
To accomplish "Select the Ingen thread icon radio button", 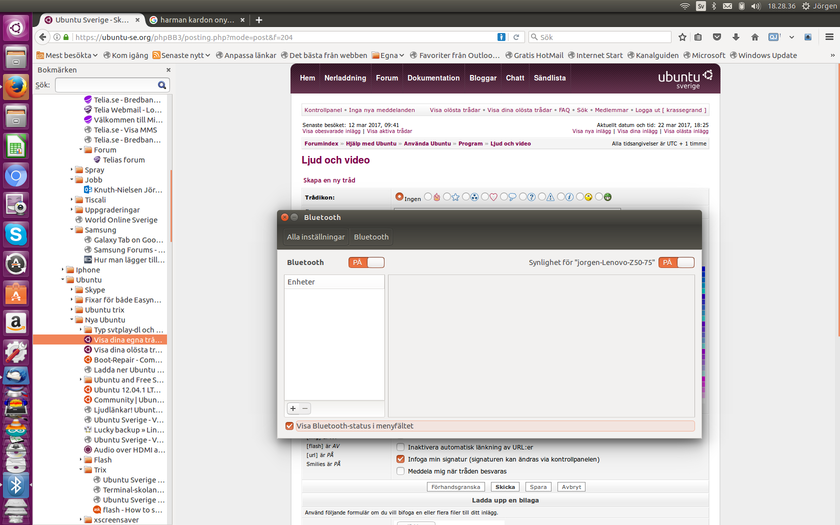I will point(399,197).
